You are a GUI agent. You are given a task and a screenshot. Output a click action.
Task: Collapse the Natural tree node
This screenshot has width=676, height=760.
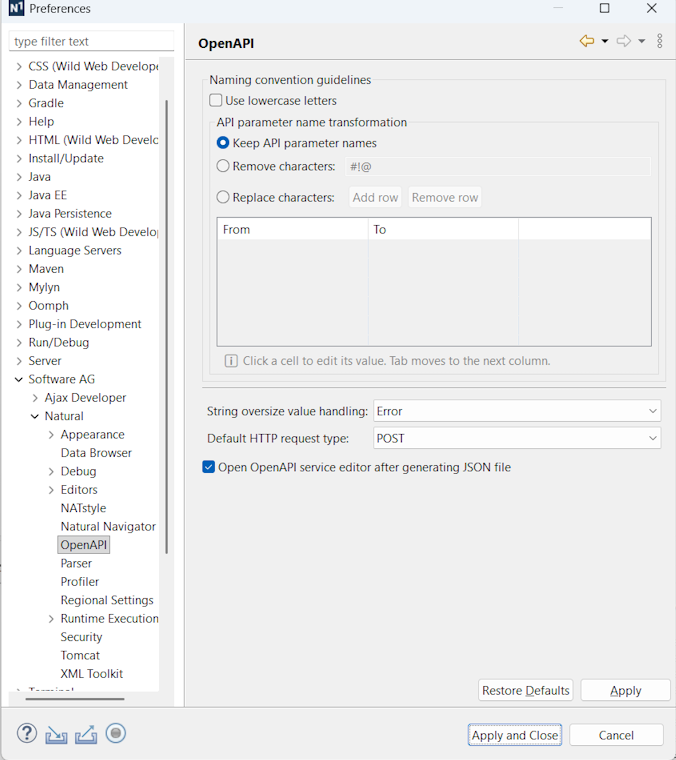pos(35,416)
